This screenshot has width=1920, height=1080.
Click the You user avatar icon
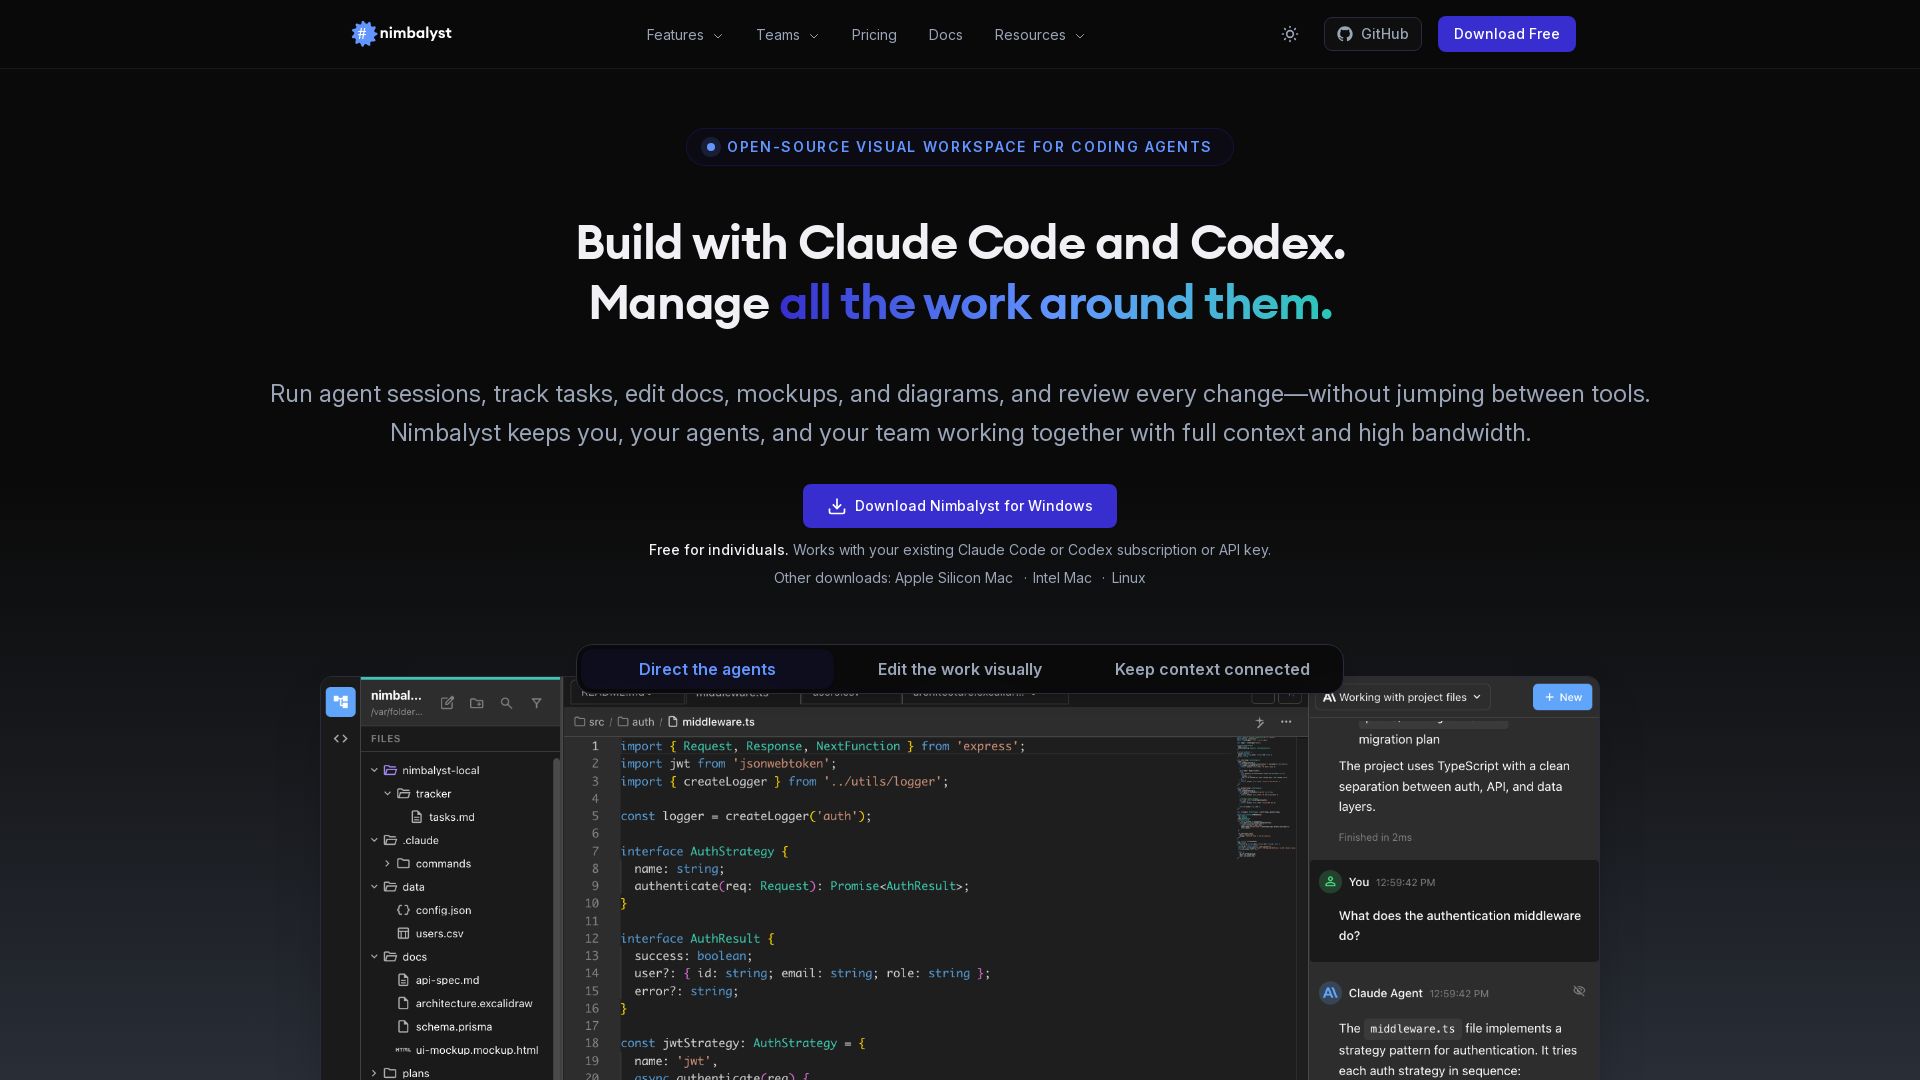coord(1330,882)
